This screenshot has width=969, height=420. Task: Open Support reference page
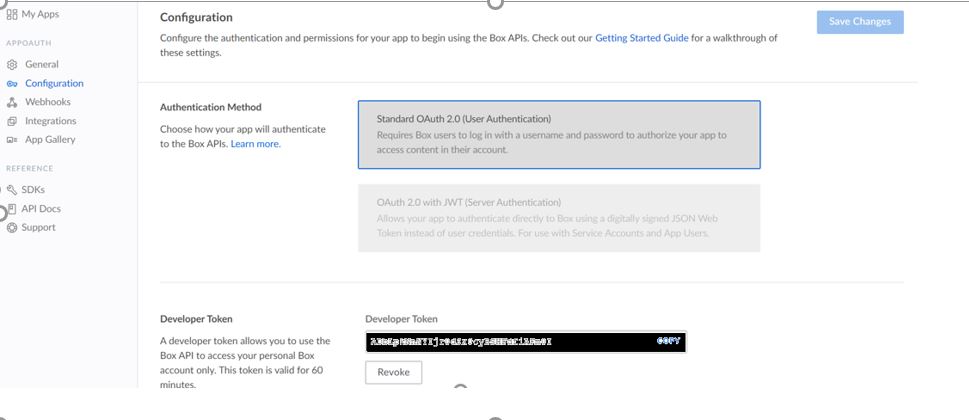point(38,227)
